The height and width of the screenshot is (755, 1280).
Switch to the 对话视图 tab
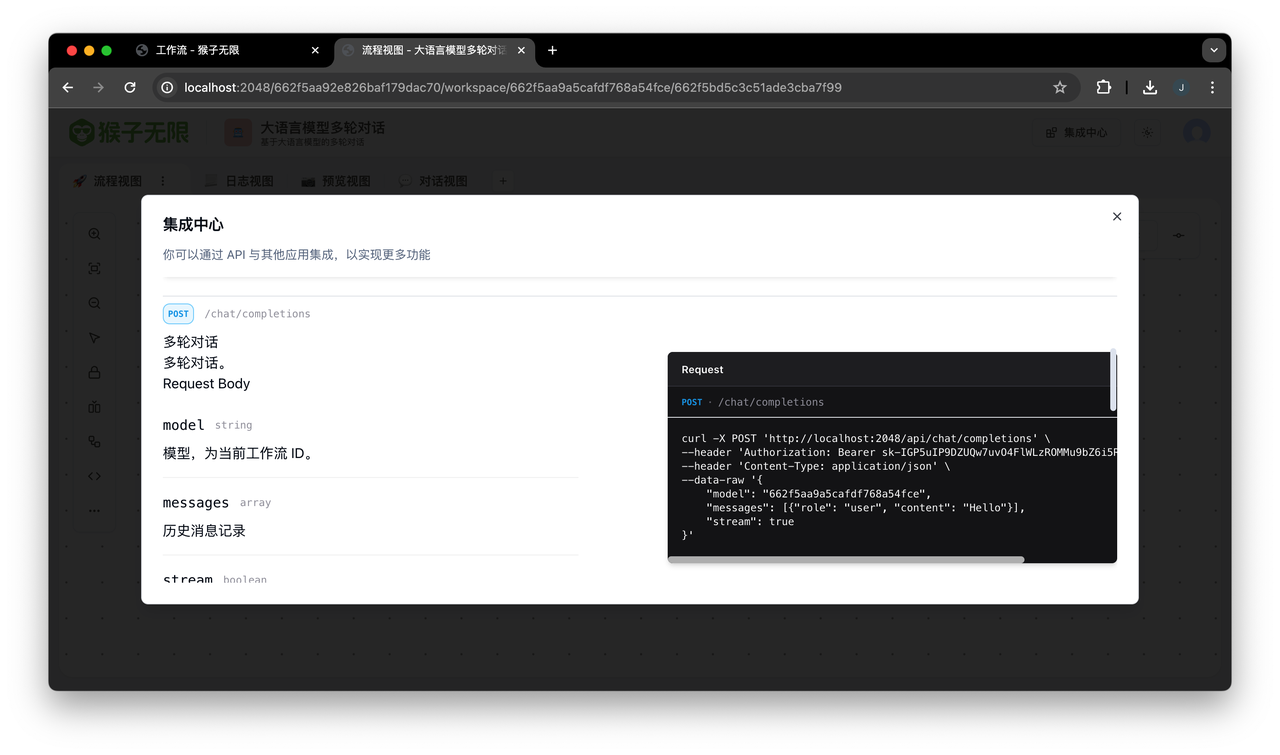click(432, 181)
